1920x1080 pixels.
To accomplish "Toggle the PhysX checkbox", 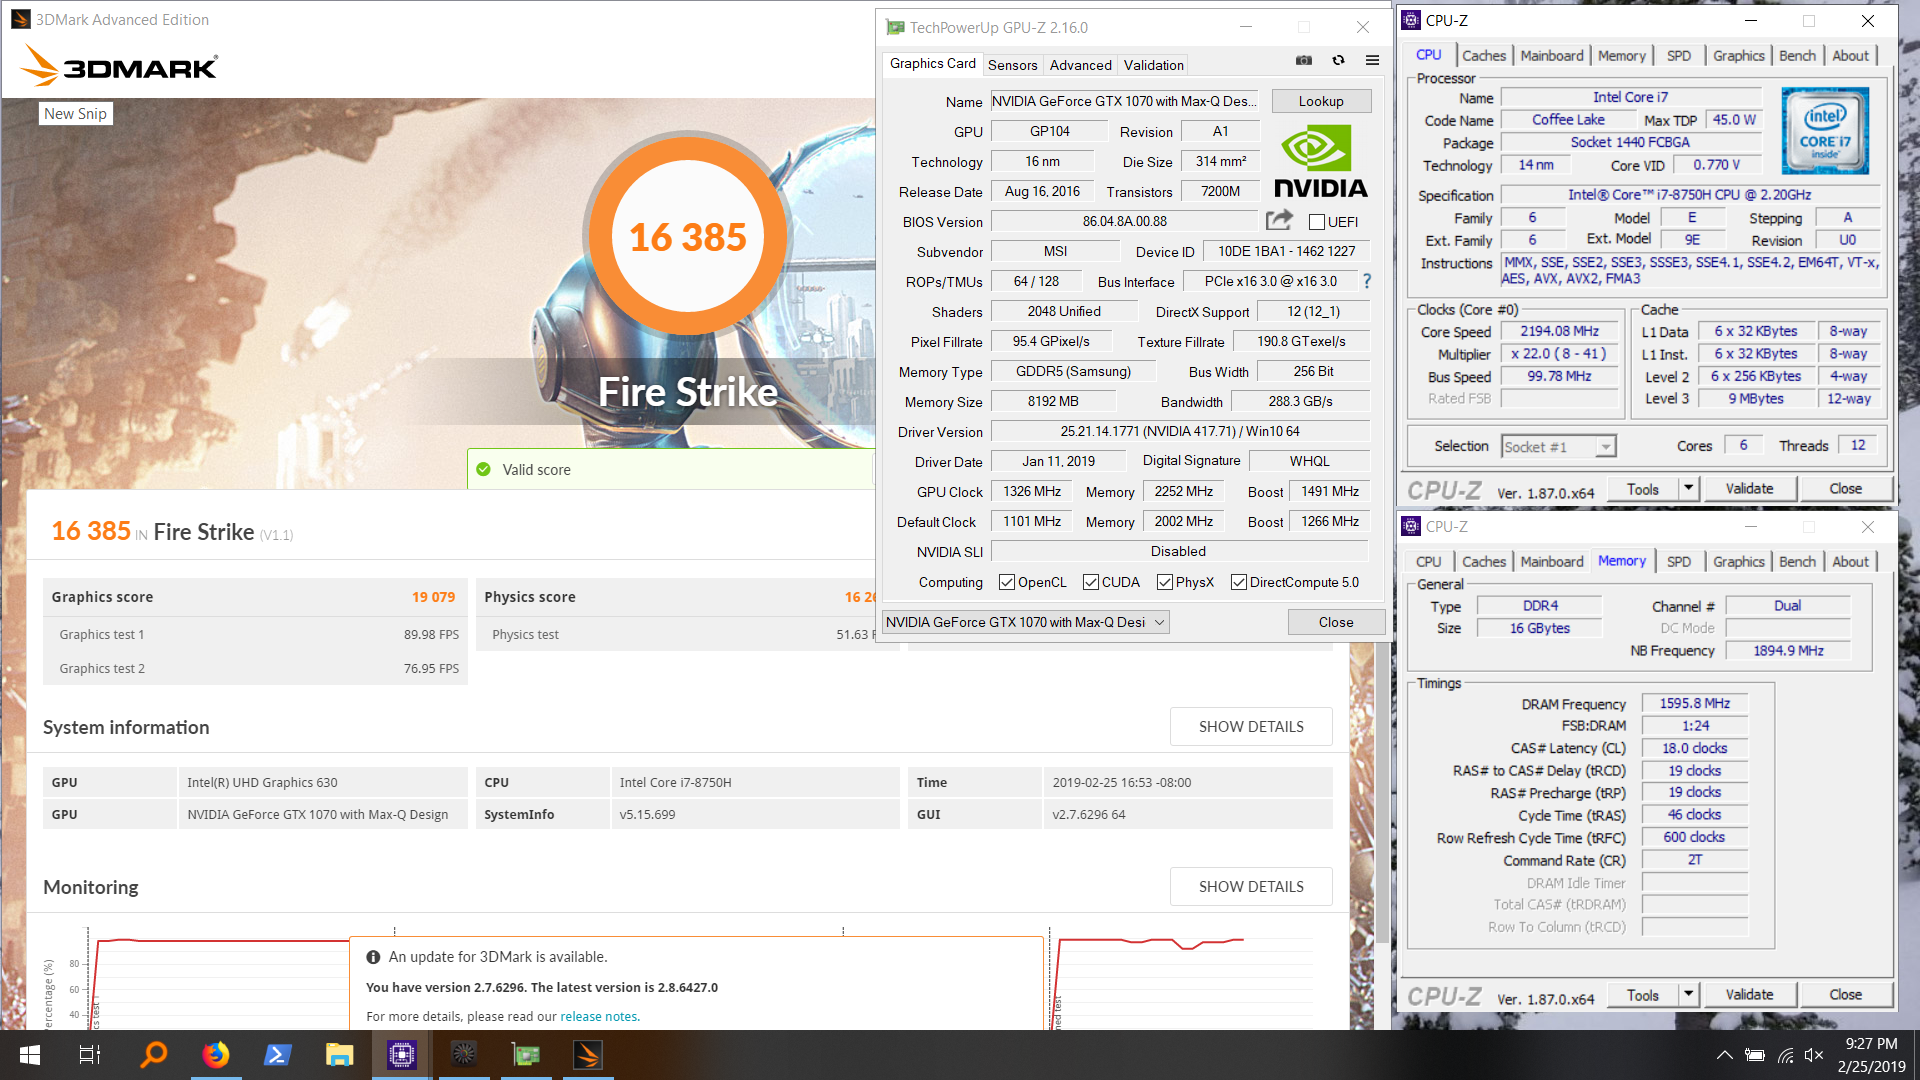I will [1165, 582].
